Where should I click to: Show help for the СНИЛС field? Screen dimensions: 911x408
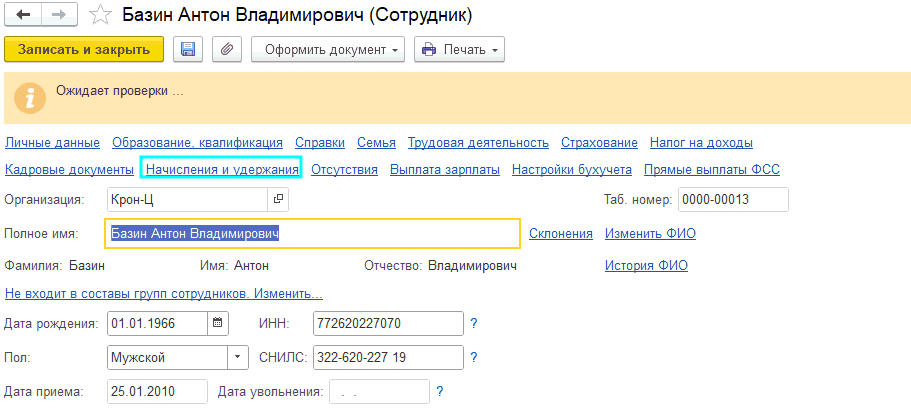474,357
